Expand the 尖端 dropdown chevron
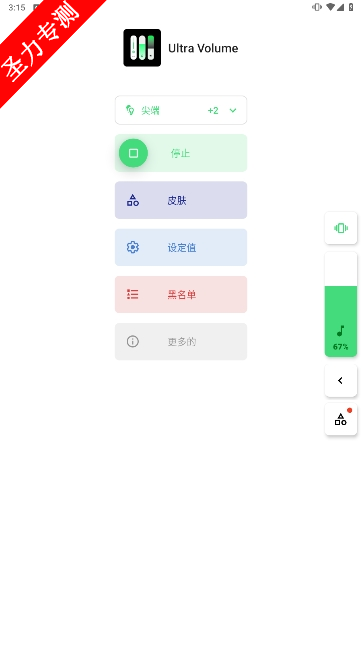This screenshot has width=362, height=645. coord(233,110)
